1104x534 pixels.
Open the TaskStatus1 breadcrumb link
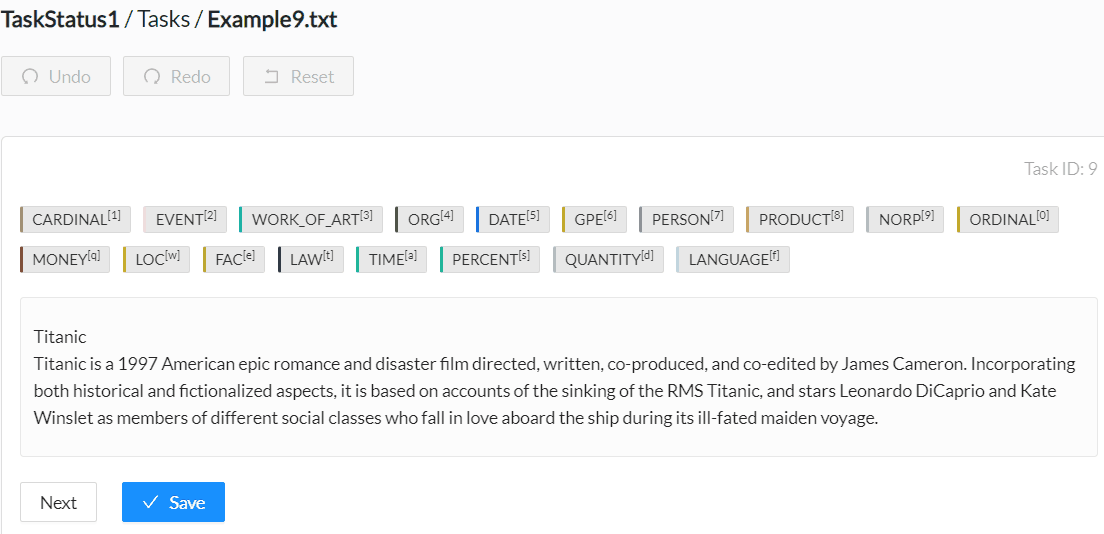60,20
